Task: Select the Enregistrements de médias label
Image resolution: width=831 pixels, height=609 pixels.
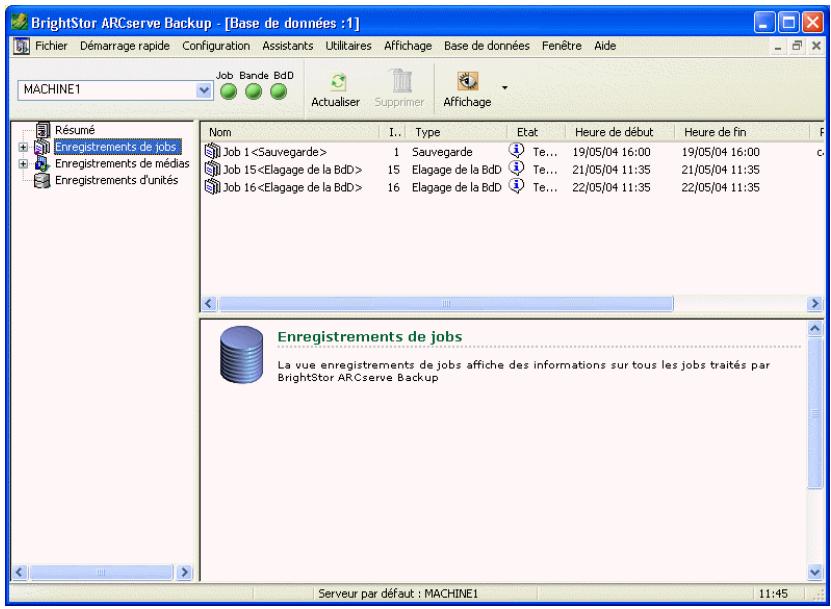Action: tap(122, 163)
